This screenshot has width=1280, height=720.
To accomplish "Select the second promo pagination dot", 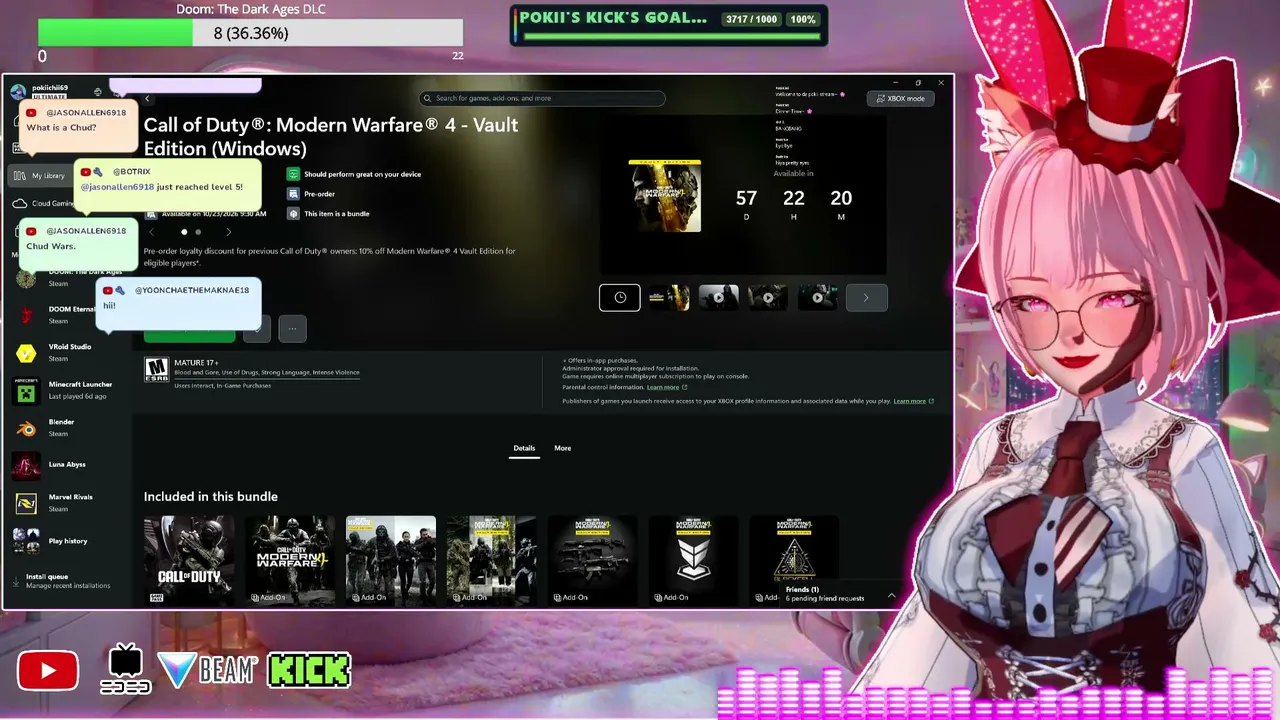I will (198, 232).
